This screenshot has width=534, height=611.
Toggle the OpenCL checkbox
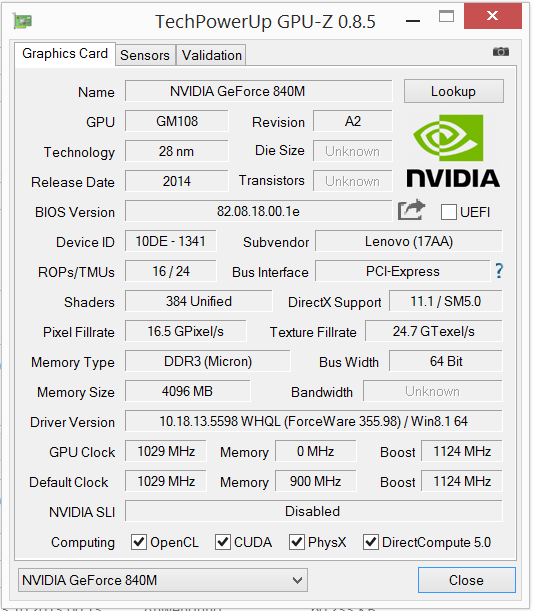(139, 542)
